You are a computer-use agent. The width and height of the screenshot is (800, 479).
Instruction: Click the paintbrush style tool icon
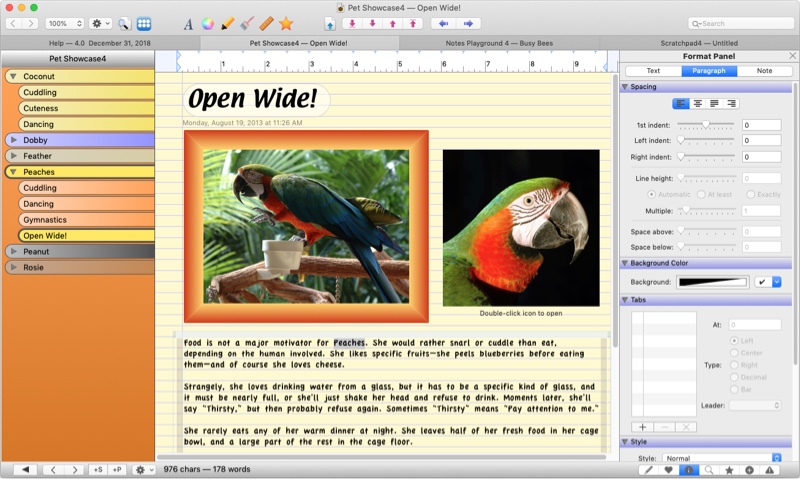tap(247, 23)
